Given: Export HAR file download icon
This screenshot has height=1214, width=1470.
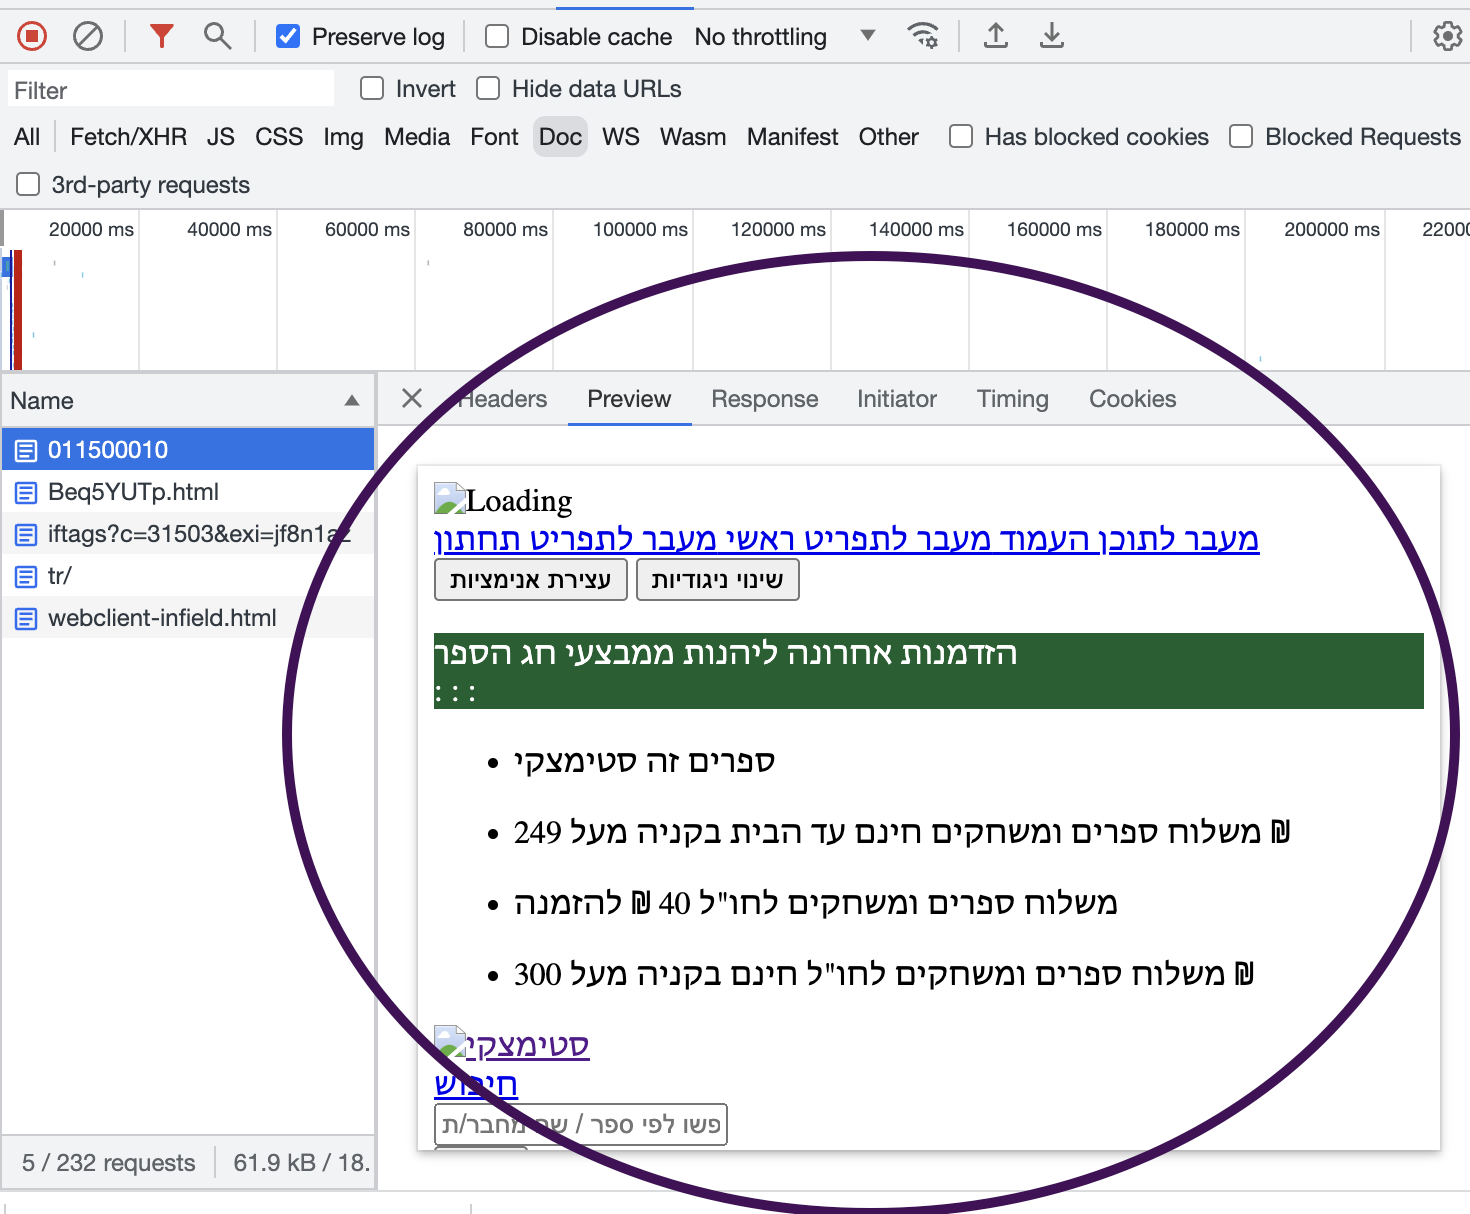Looking at the screenshot, I should pos(1052,36).
